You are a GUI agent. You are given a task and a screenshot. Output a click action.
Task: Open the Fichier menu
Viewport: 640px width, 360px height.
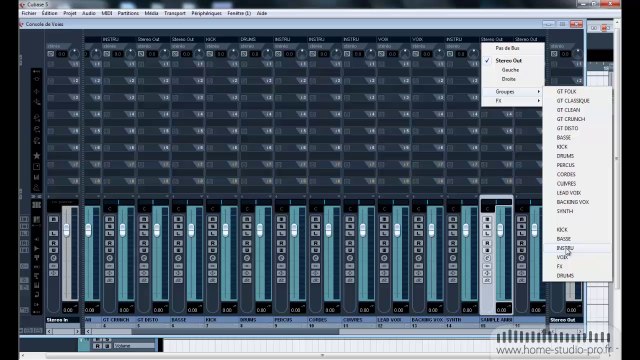pos(29,13)
